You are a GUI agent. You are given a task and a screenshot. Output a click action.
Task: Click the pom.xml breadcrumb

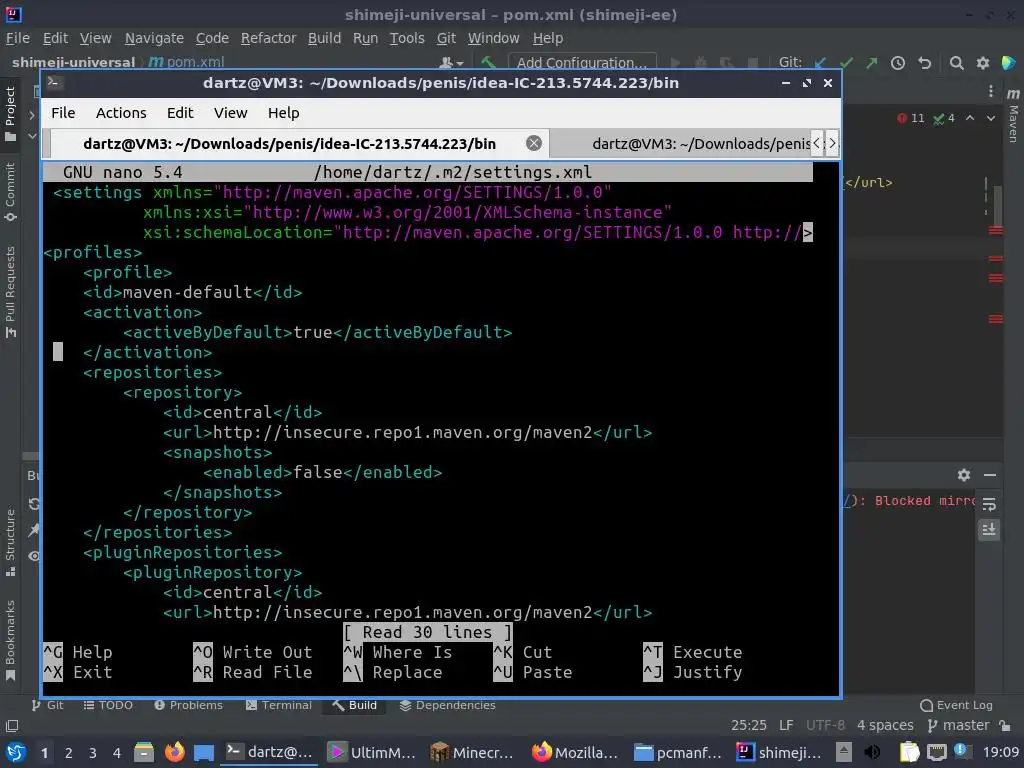point(187,62)
